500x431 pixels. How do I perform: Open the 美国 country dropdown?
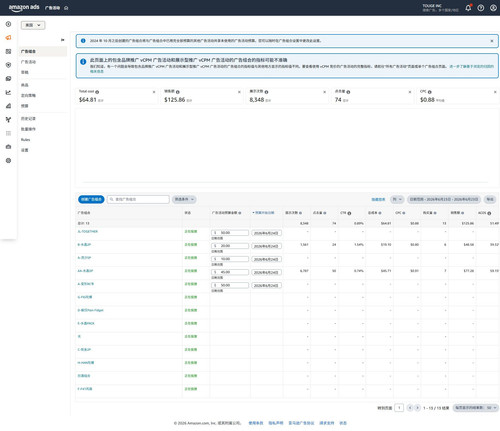coord(33,25)
